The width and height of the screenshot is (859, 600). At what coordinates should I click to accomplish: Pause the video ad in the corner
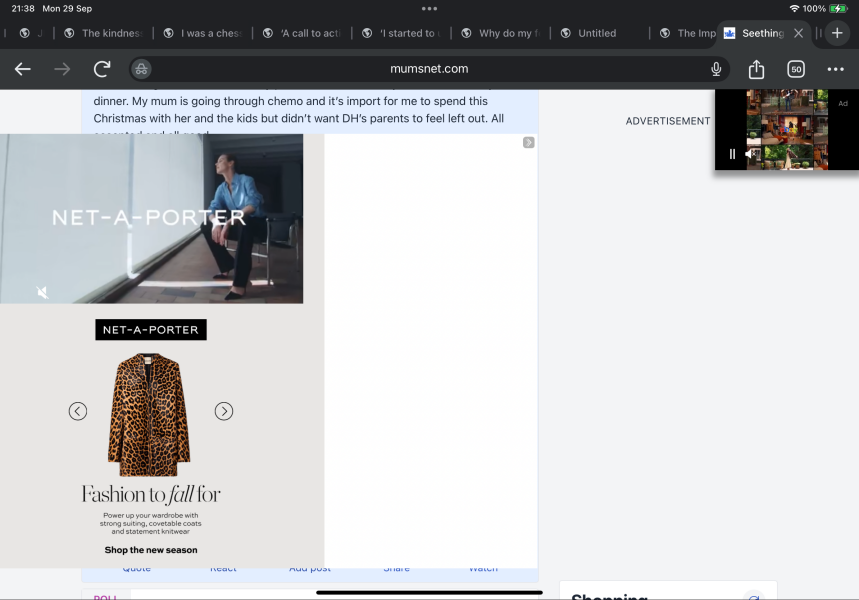pos(731,154)
